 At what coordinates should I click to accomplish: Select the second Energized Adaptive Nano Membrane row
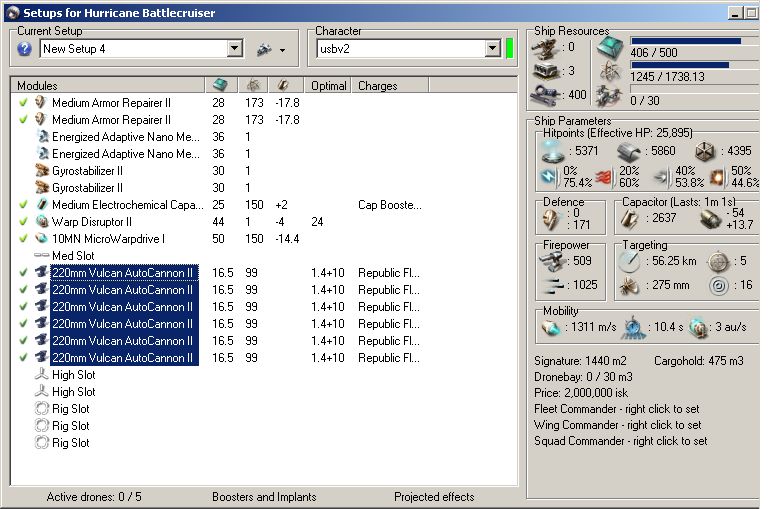click(264, 154)
